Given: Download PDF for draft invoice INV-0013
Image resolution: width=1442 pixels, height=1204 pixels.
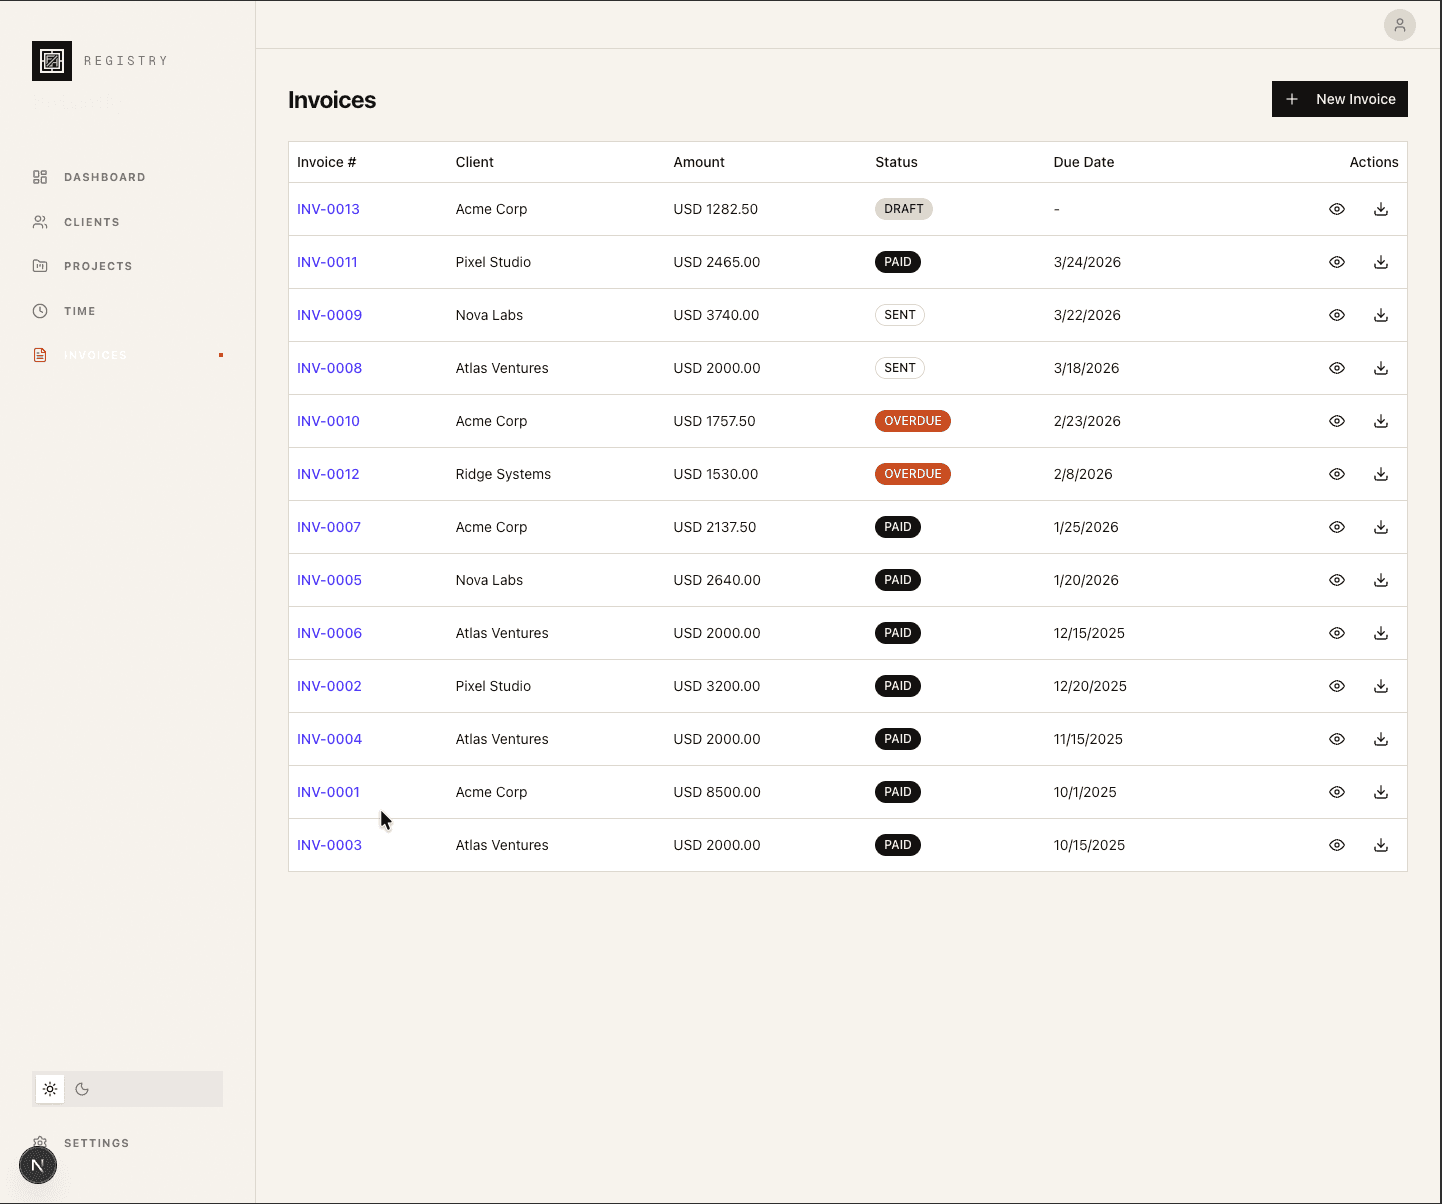Looking at the screenshot, I should click(x=1381, y=208).
